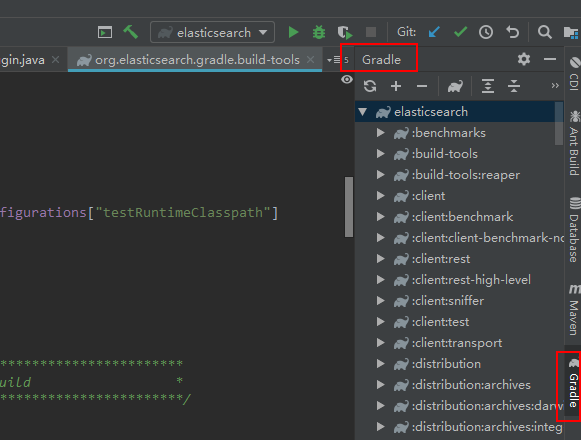The height and width of the screenshot is (440, 581).
Task: Expand the :build-tools project node
Action: (381, 153)
